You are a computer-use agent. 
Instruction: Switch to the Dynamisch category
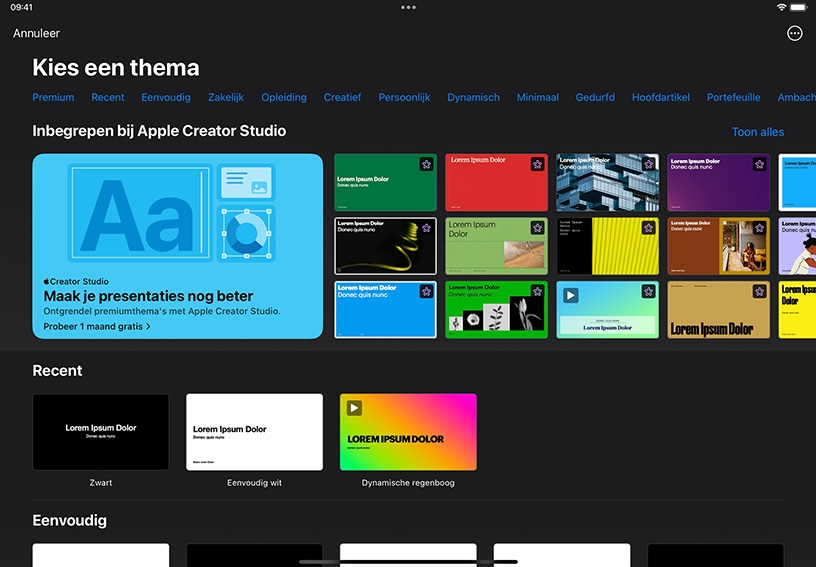474,97
